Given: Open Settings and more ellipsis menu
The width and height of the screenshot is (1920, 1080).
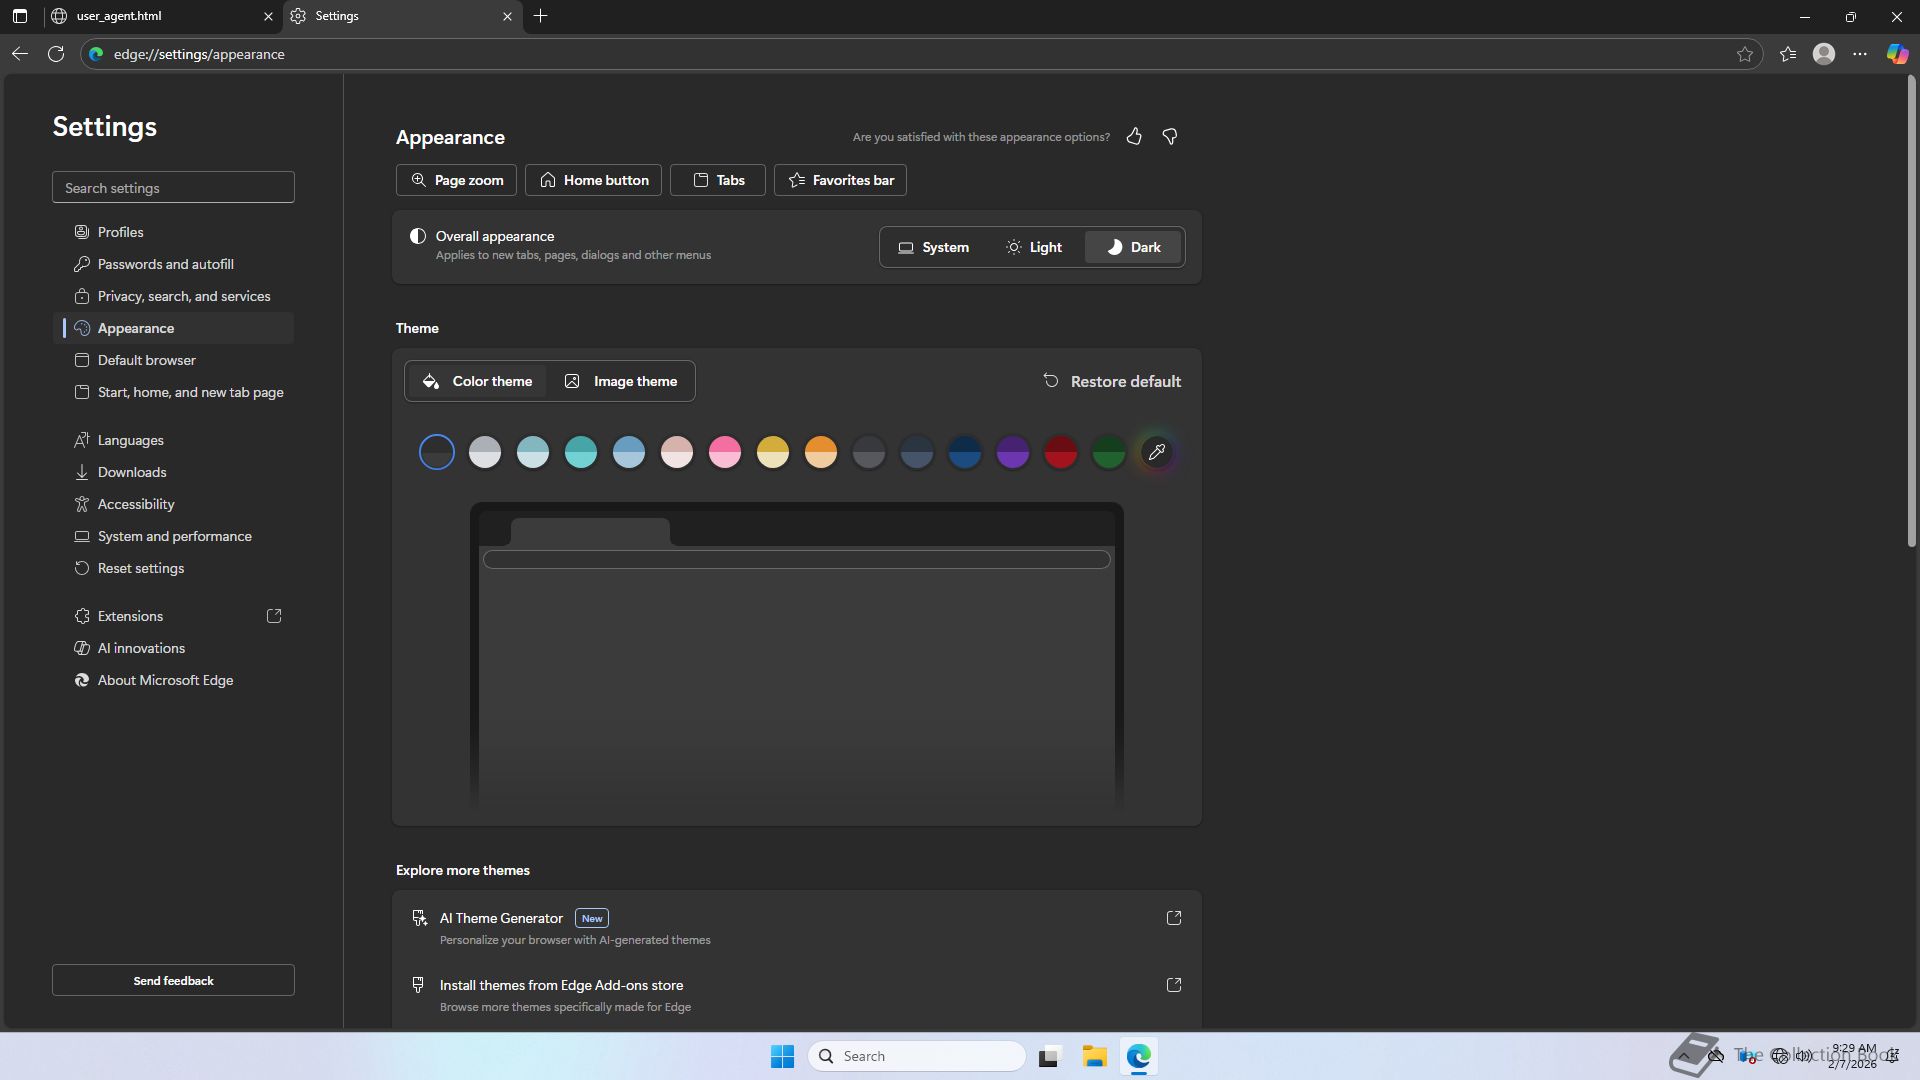Looking at the screenshot, I should point(1860,54).
